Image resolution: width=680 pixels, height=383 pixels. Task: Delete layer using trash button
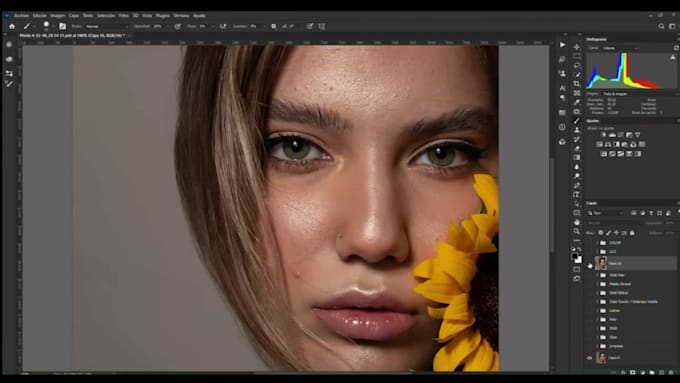671,372
